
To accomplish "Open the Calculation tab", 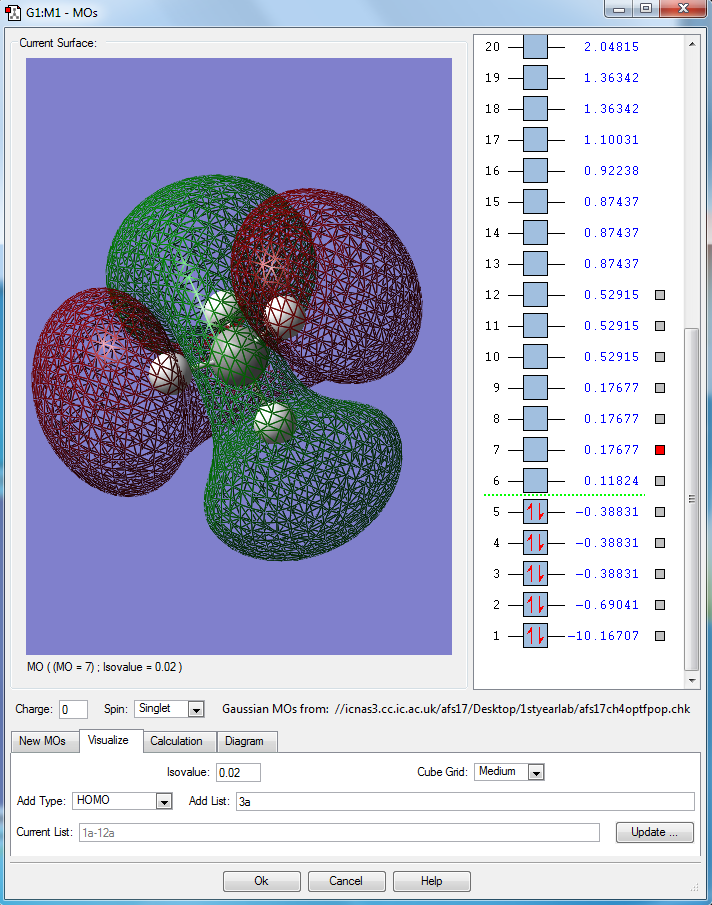I will [x=176, y=741].
